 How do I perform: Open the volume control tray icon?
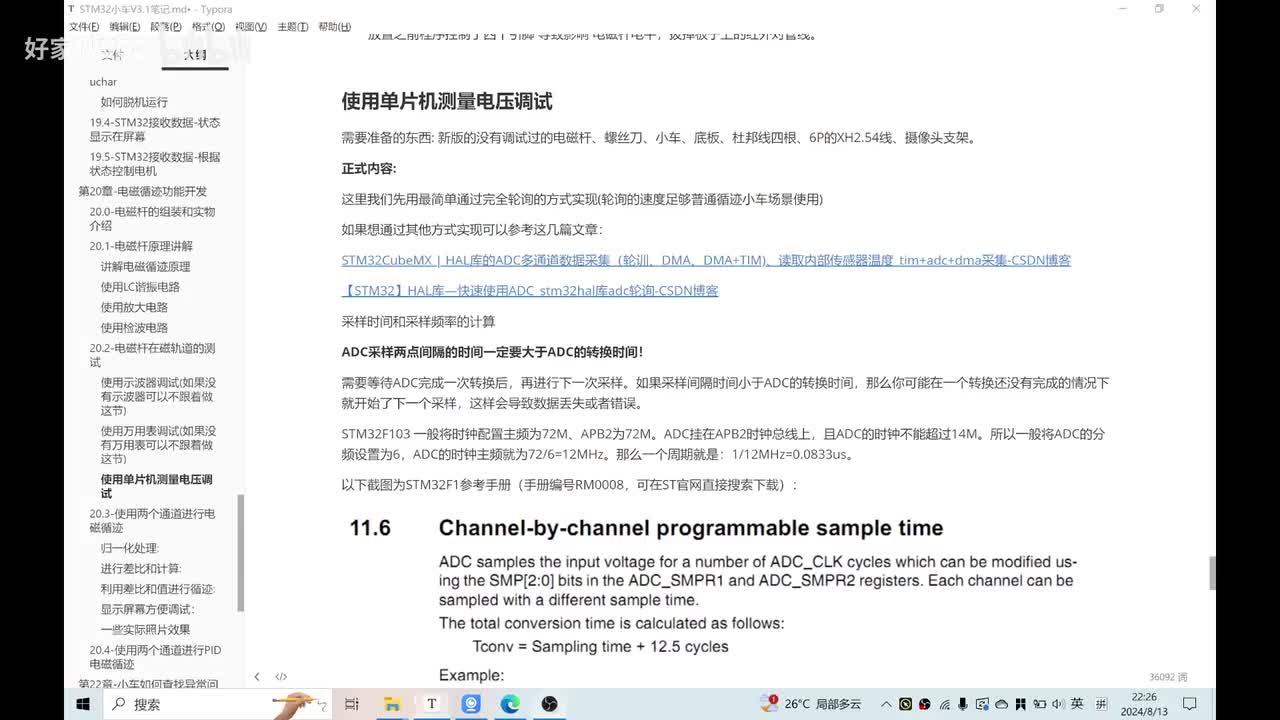point(1056,704)
